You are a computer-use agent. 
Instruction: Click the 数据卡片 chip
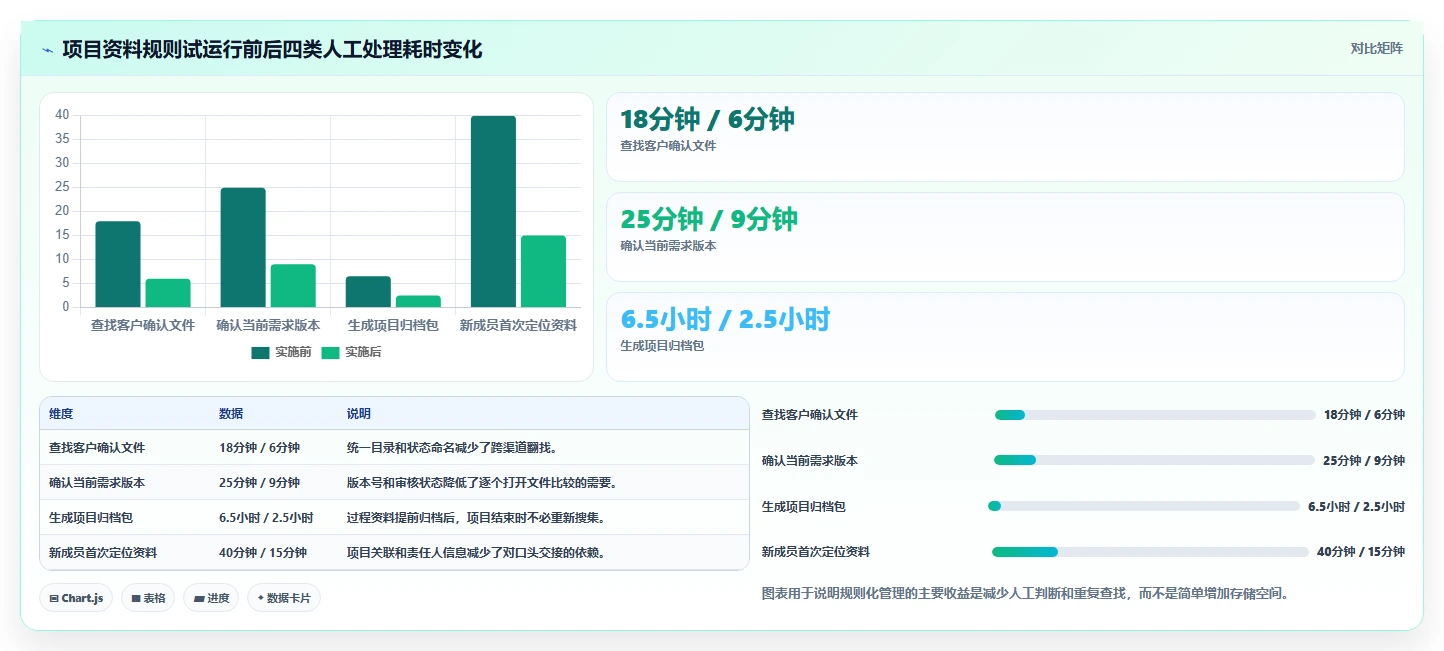click(284, 598)
